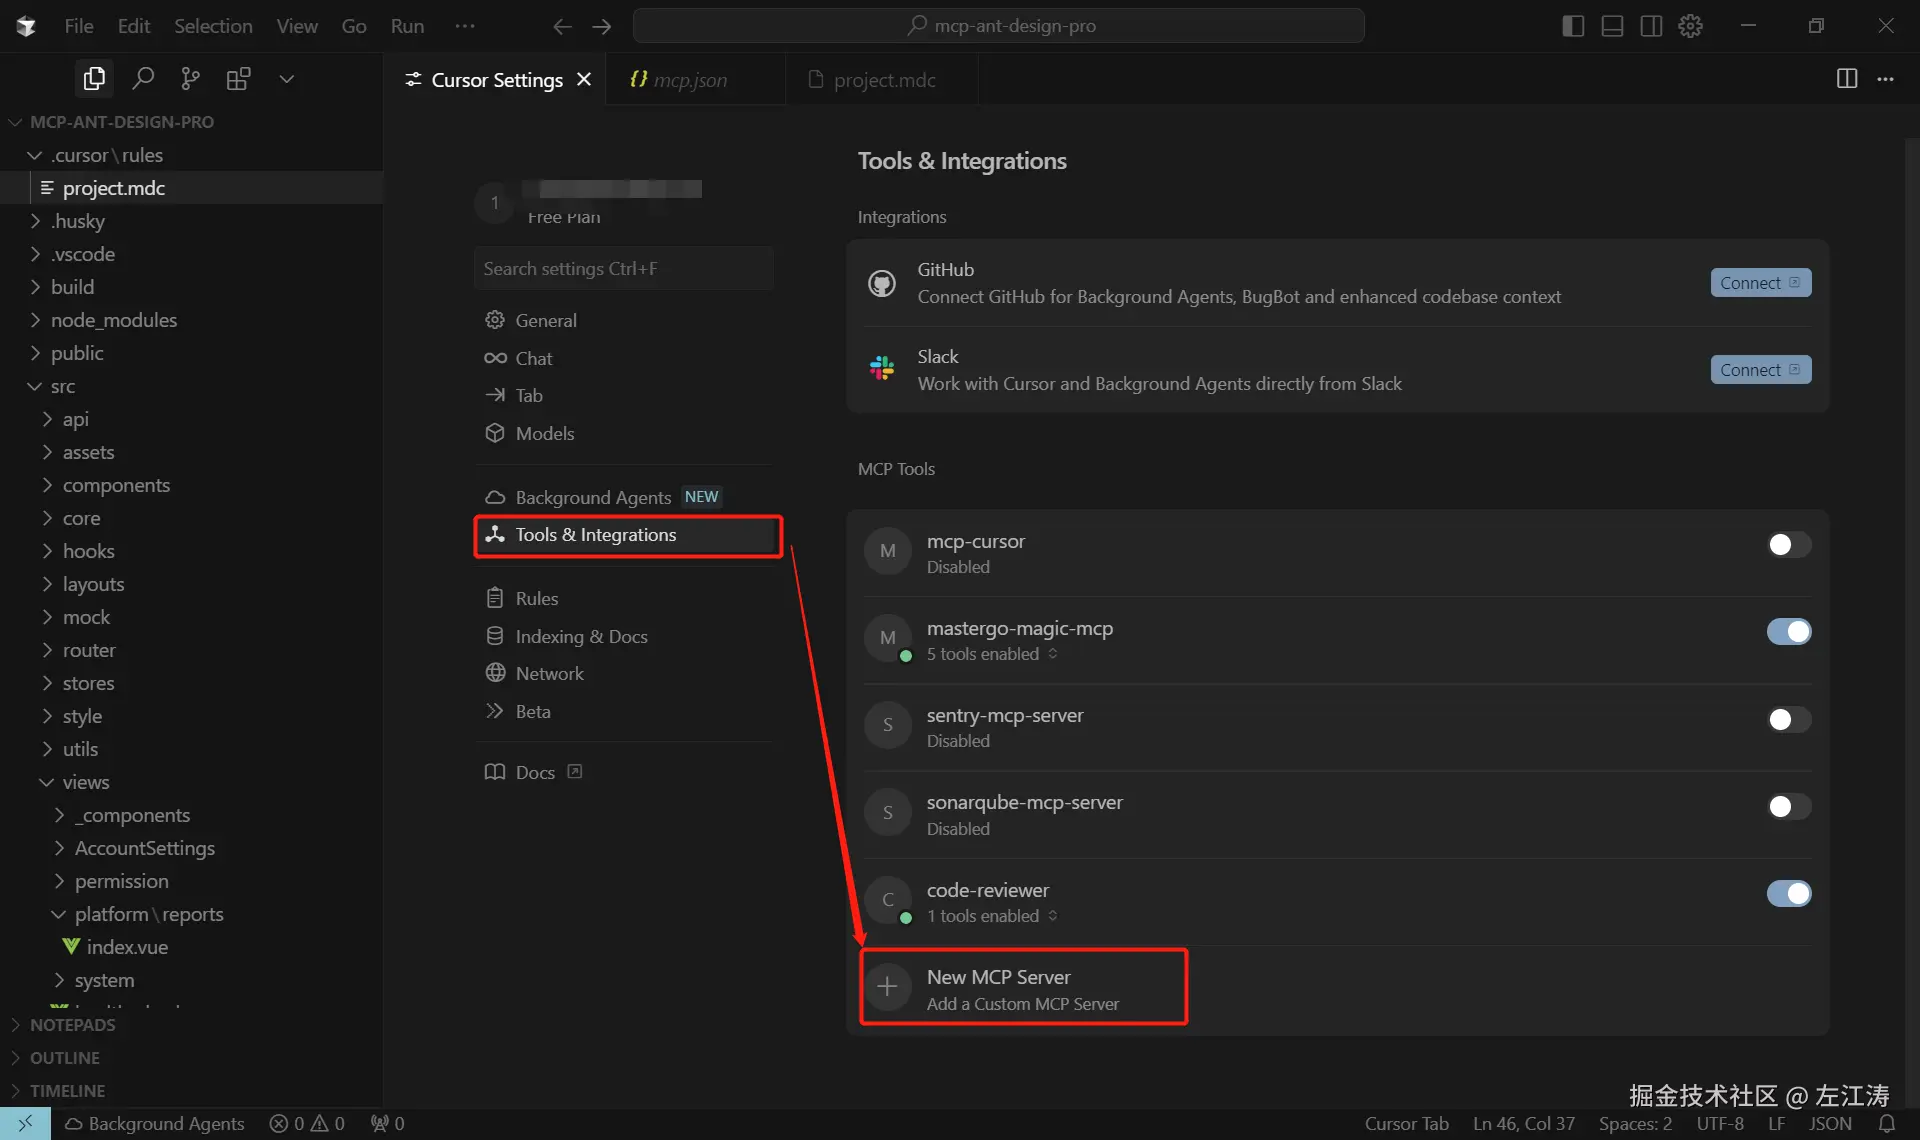This screenshot has height=1140, width=1920.
Task: Open the Explorer files icon
Action: click(94, 79)
